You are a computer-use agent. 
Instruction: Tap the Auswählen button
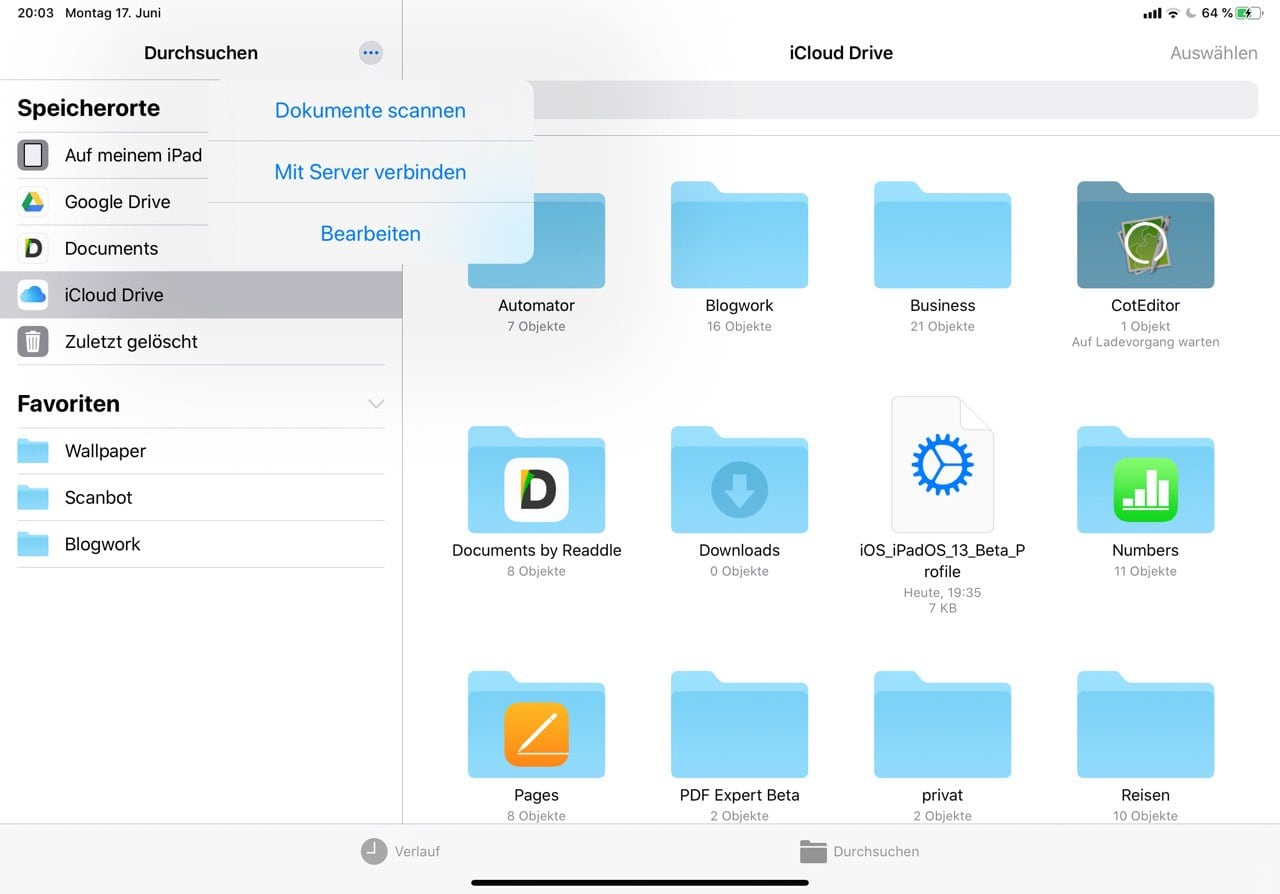(1214, 53)
